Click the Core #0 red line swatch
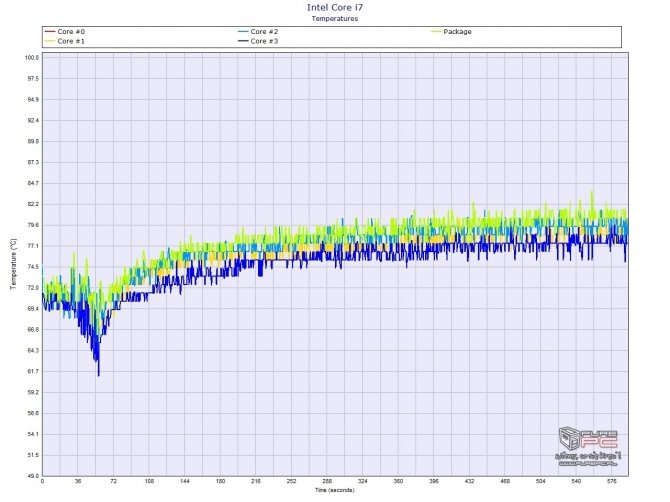The image size is (670, 502). click(50, 32)
